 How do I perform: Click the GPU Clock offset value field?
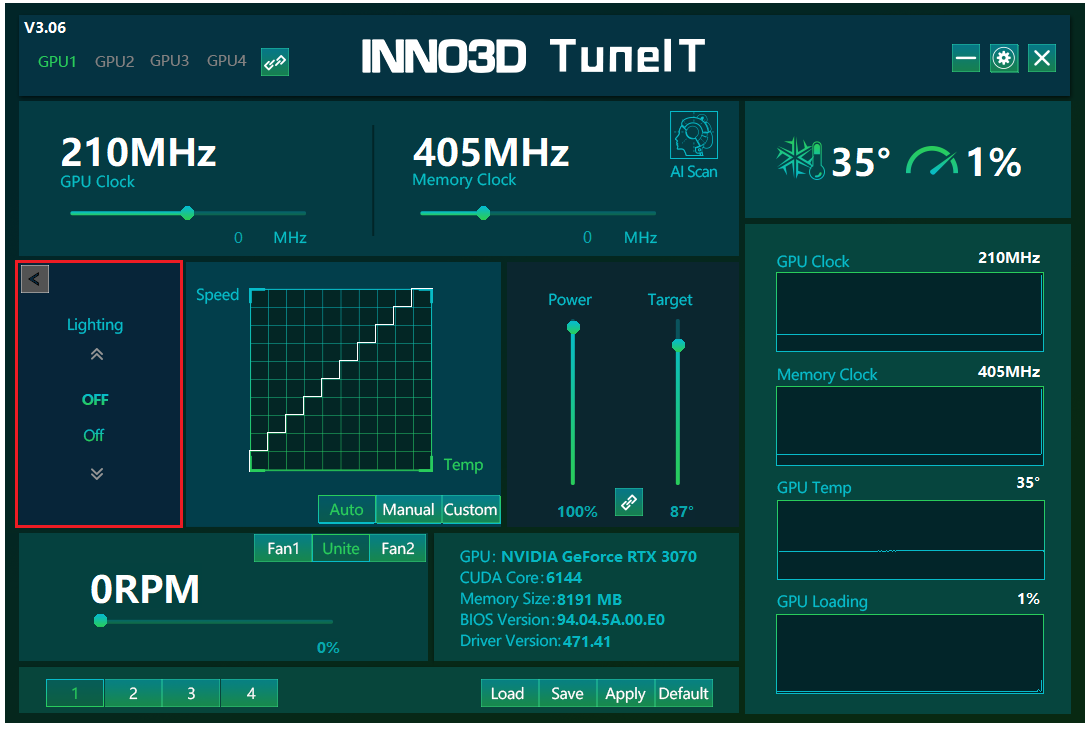click(x=238, y=237)
